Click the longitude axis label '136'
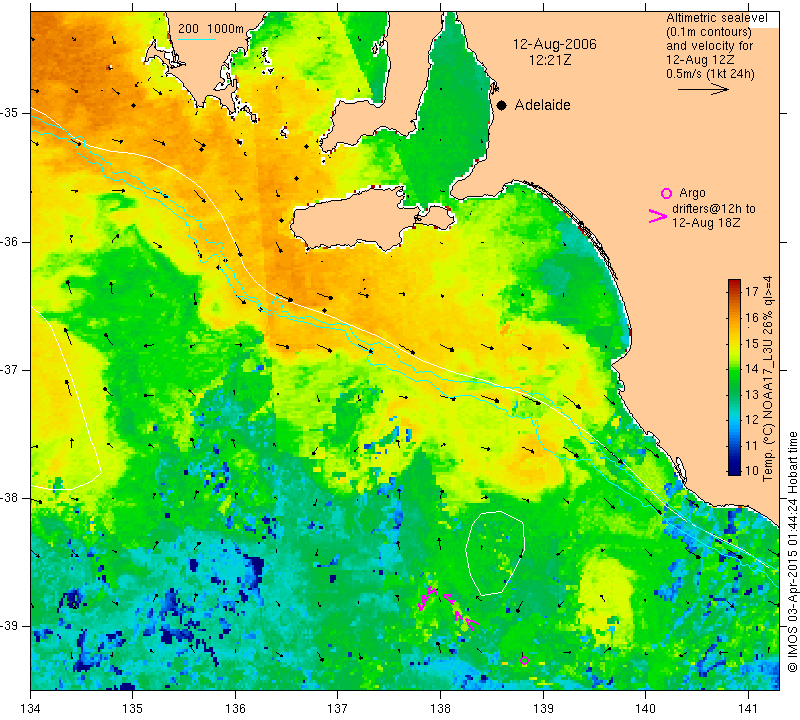This screenshot has height=720, width=800. click(235, 708)
